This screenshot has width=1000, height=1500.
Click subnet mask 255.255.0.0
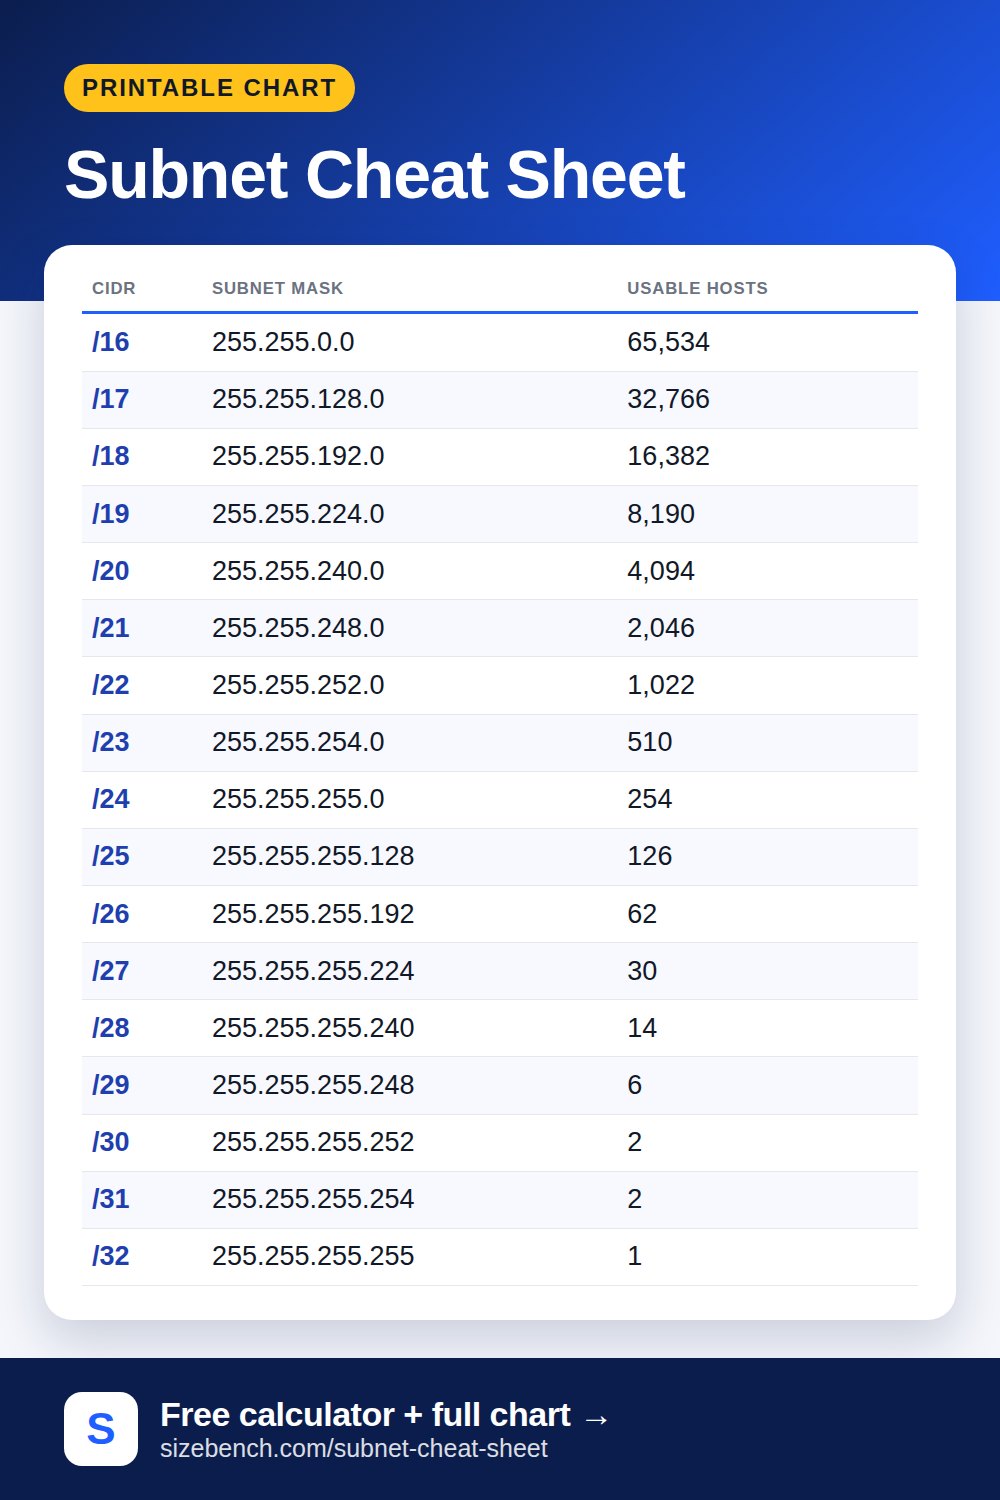[283, 342]
